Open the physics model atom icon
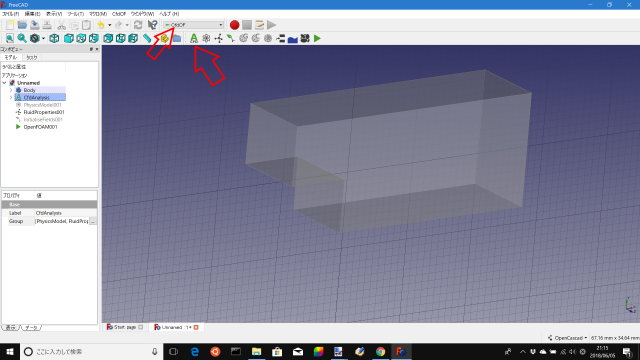 pos(206,38)
